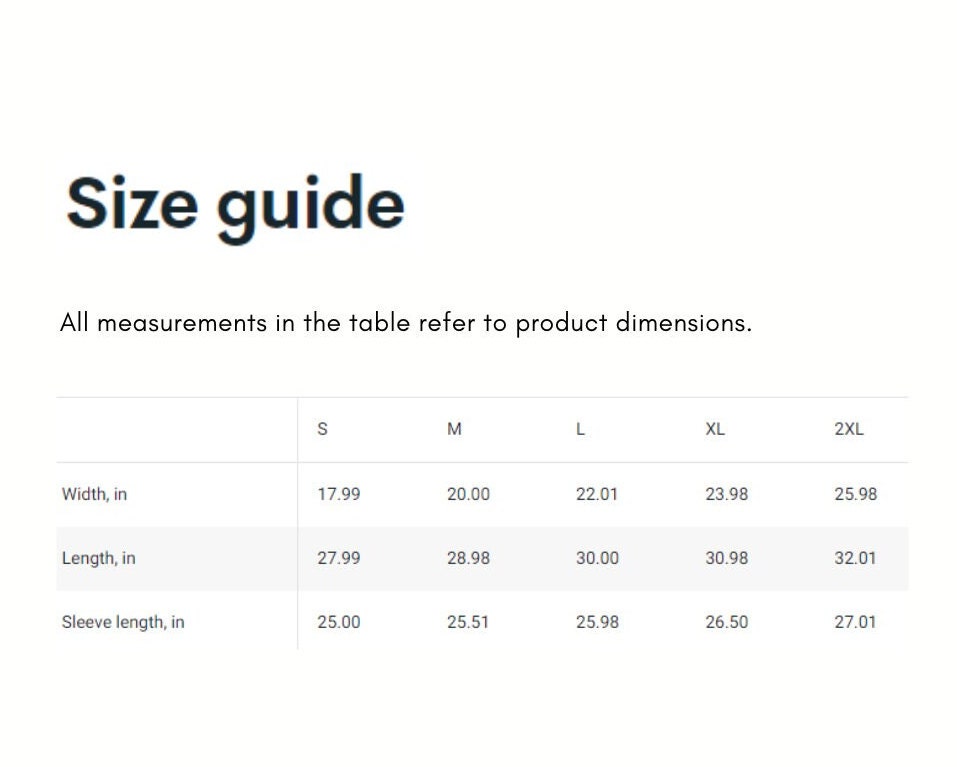Click the Sleeve length, in row label
Viewport: 957px width, 767px height.
point(123,622)
